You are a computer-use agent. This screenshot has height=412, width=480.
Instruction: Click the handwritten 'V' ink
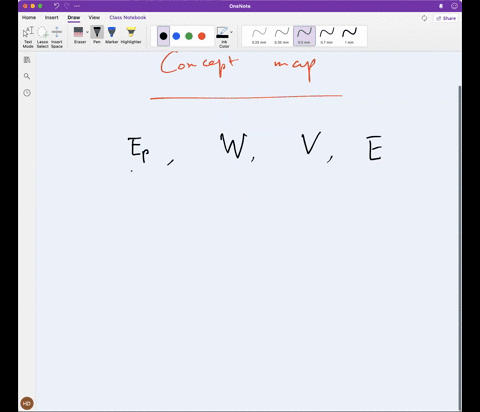tap(311, 143)
